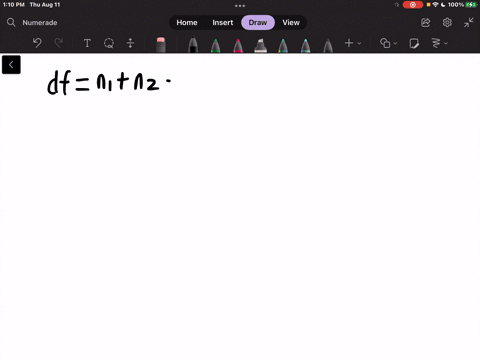Expand the ink style dropdown arrow
This screenshot has height=360, width=480.
coord(446,43)
